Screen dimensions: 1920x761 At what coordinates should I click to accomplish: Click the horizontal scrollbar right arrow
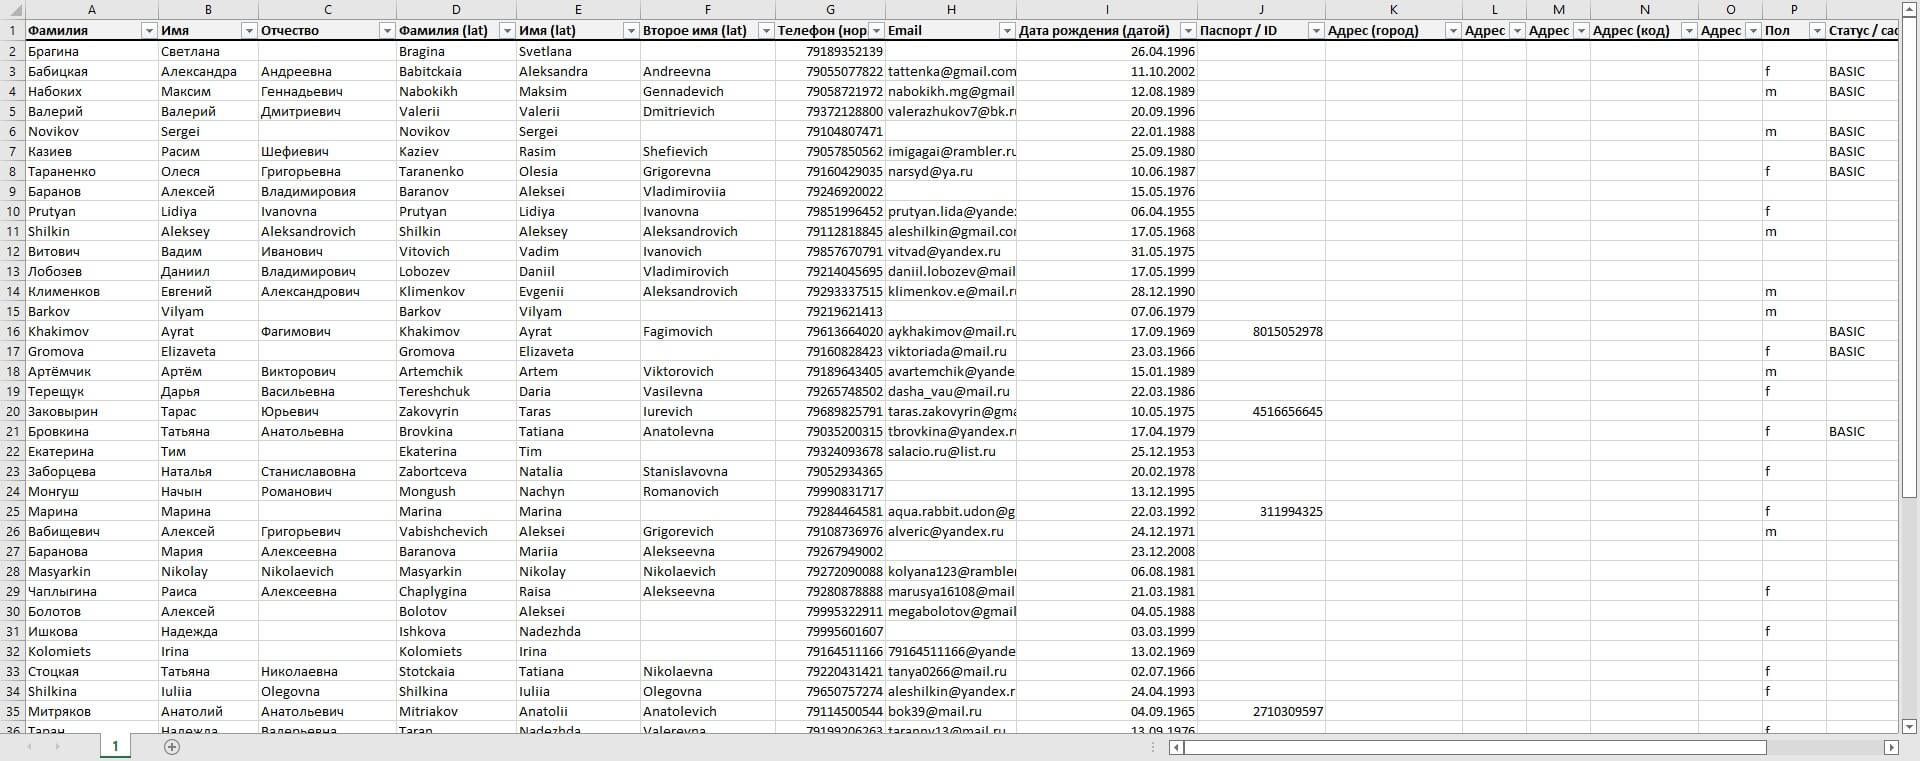click(x=1891, y=747)
